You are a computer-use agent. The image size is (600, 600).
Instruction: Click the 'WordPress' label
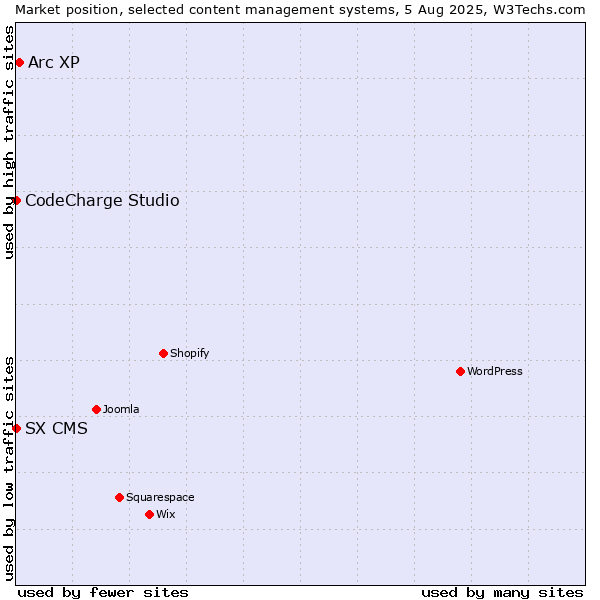click(495, 371)
